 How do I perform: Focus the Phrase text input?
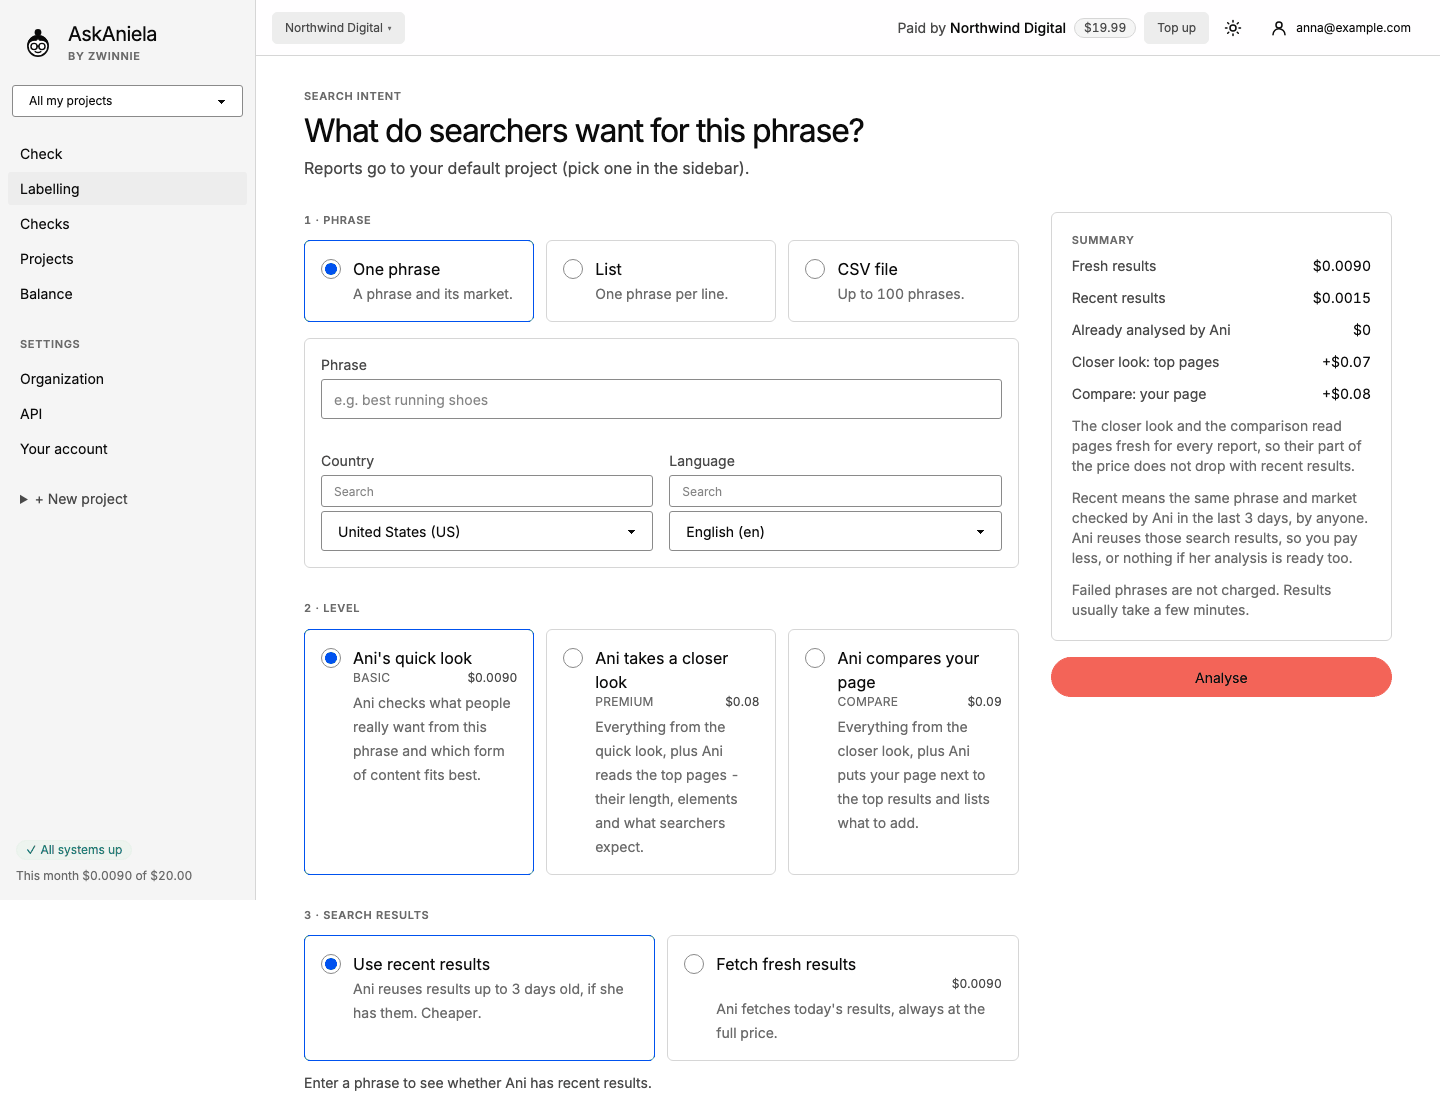point(661,399)
